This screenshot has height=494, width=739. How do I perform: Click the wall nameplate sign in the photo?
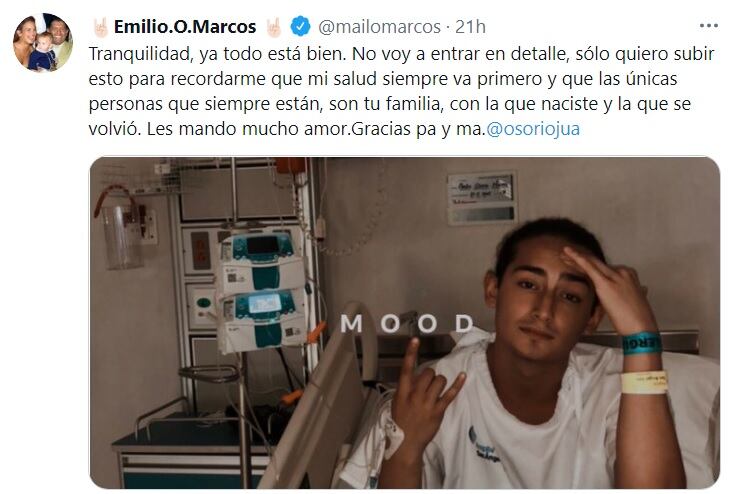482,198
